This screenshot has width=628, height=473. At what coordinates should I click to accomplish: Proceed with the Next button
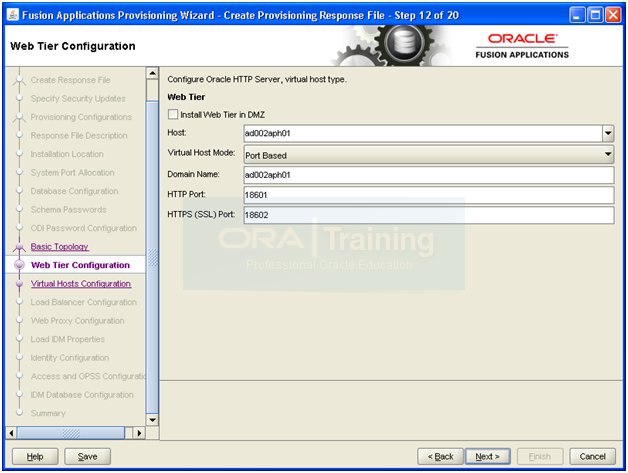(487, 456)
